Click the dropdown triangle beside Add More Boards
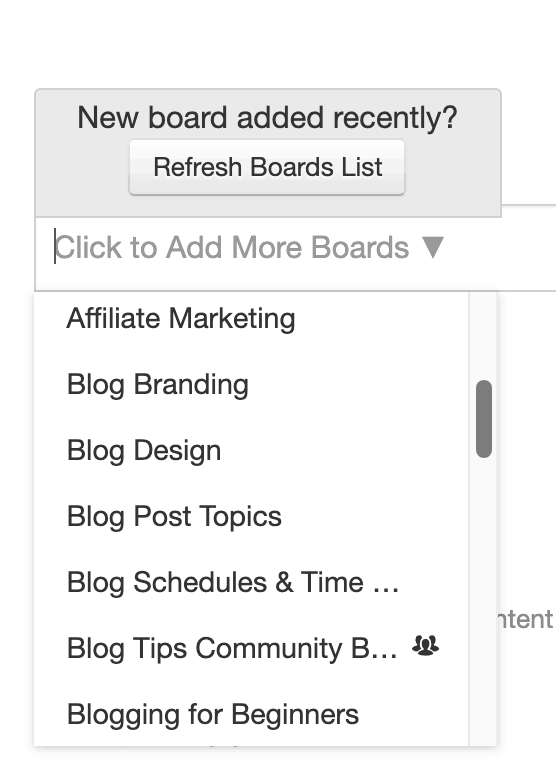 pyautogui.click(x=433, y=247)
